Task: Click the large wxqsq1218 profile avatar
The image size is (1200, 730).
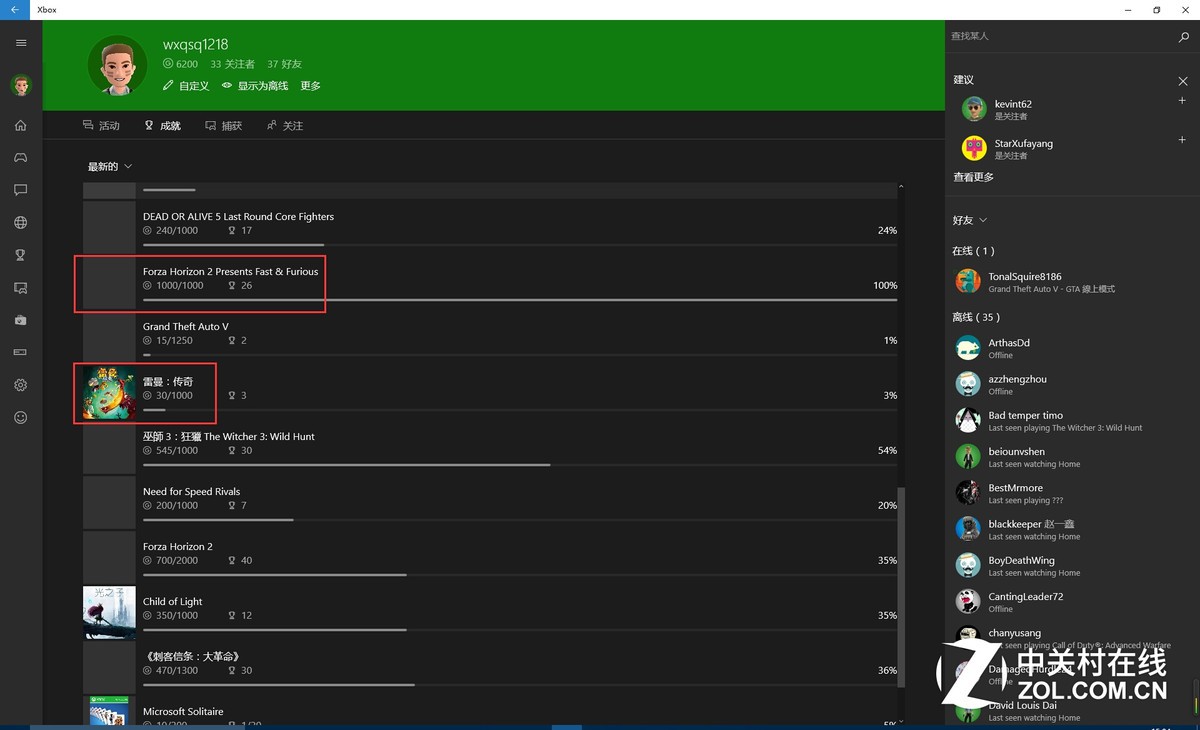Action: click(118, 66)
